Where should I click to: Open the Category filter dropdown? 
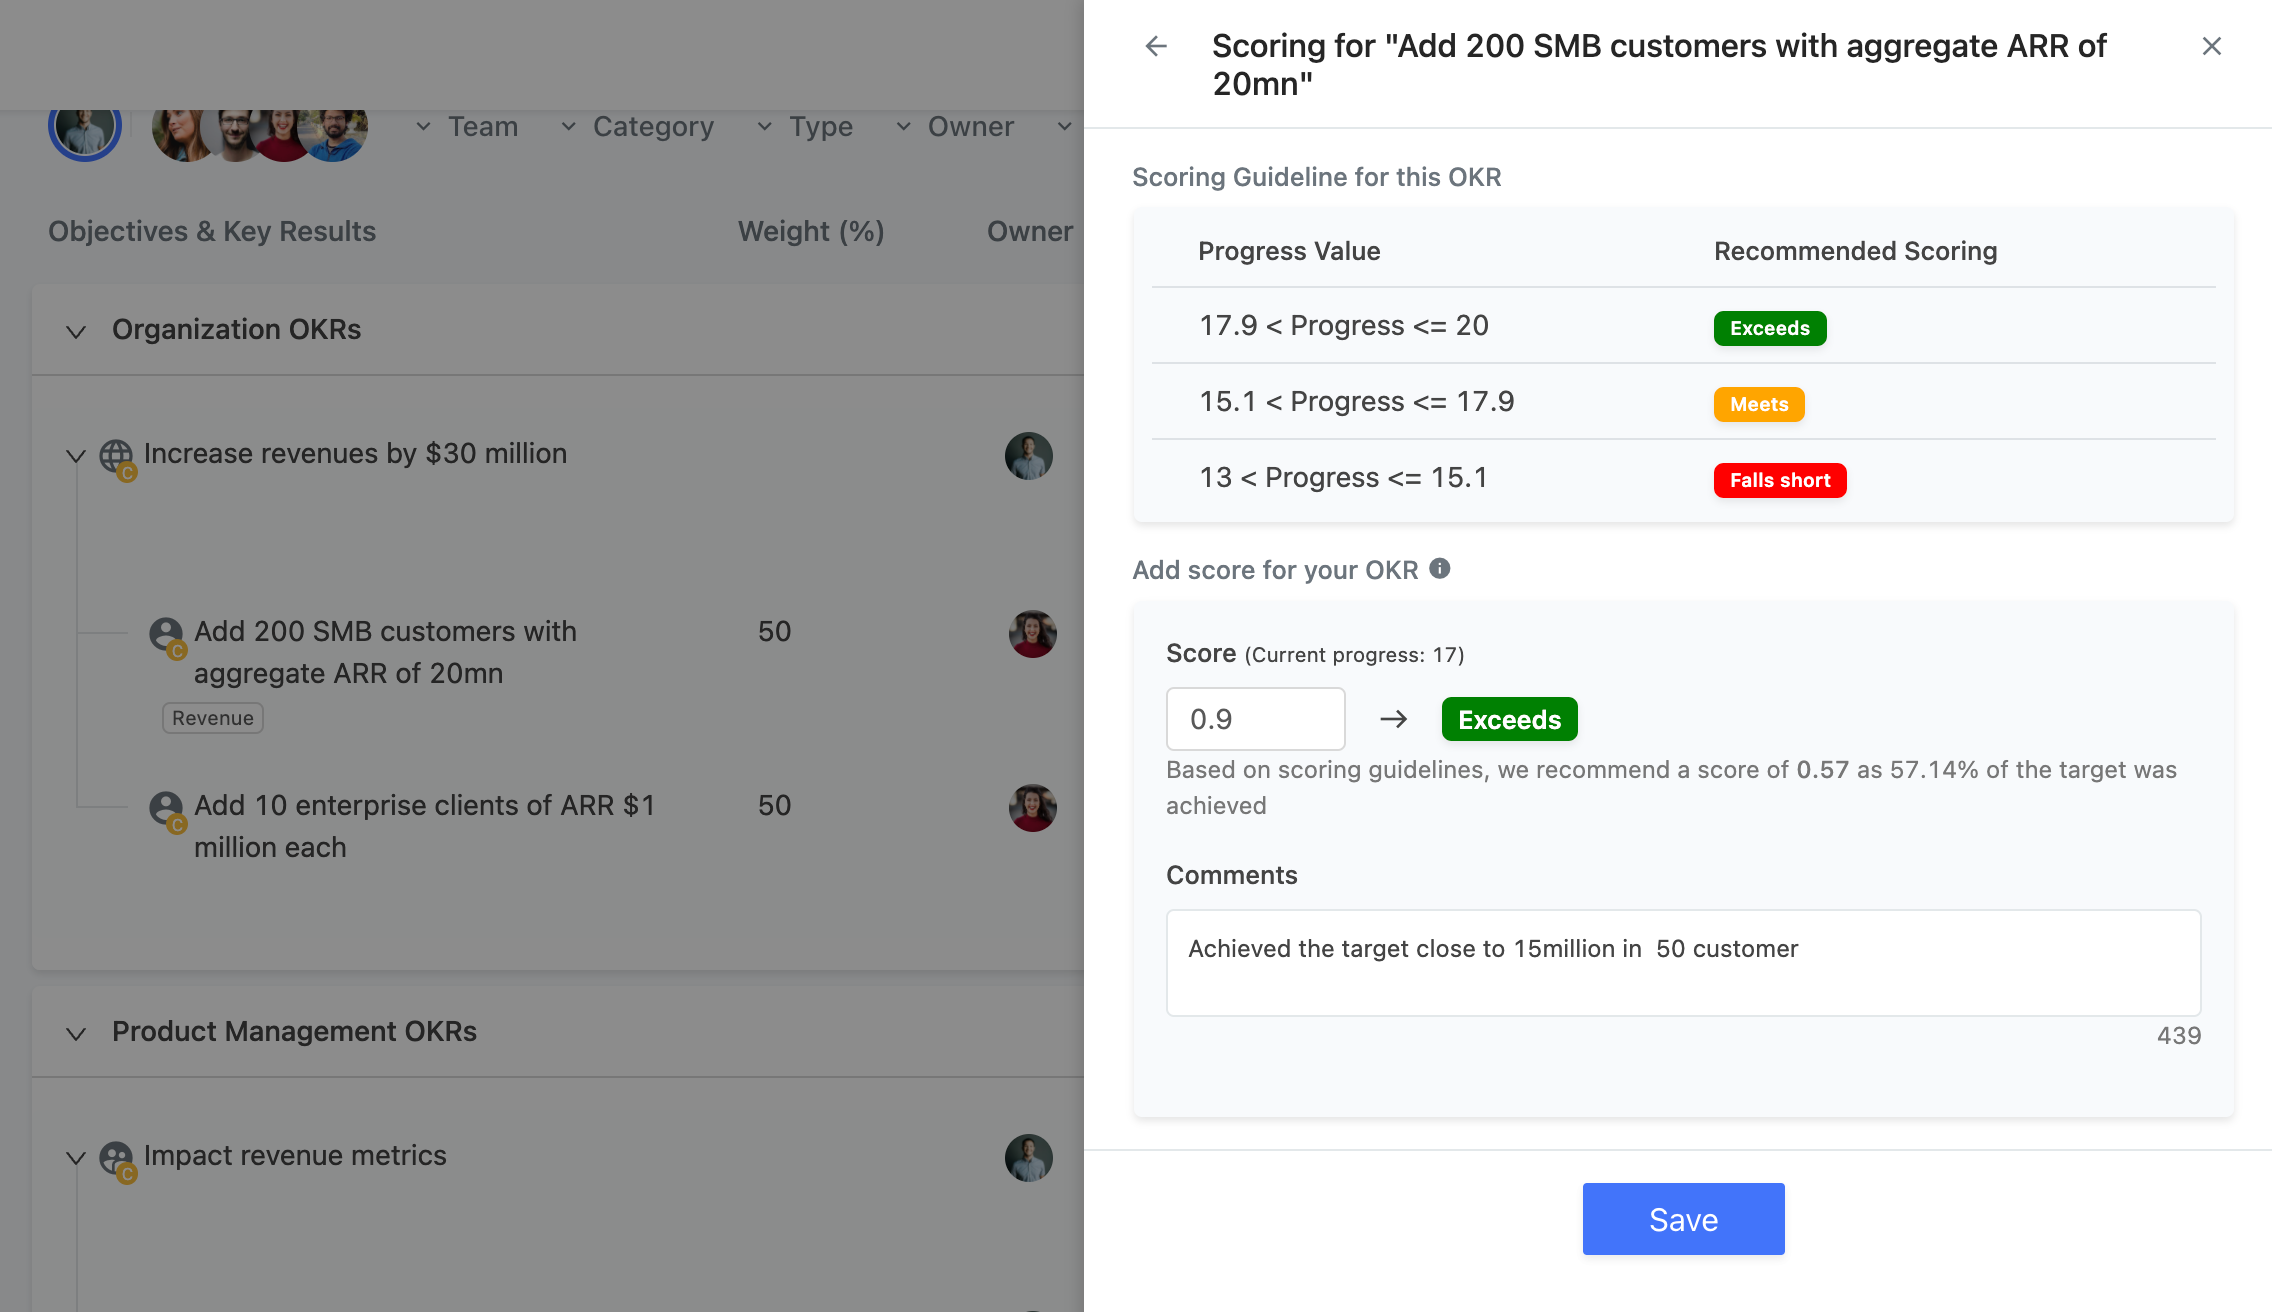point(637,127)
